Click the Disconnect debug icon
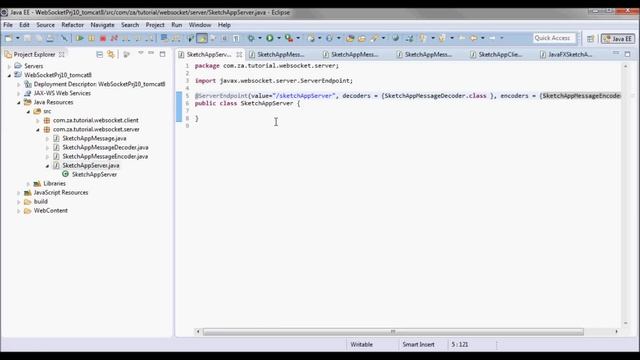 [114, 38]
